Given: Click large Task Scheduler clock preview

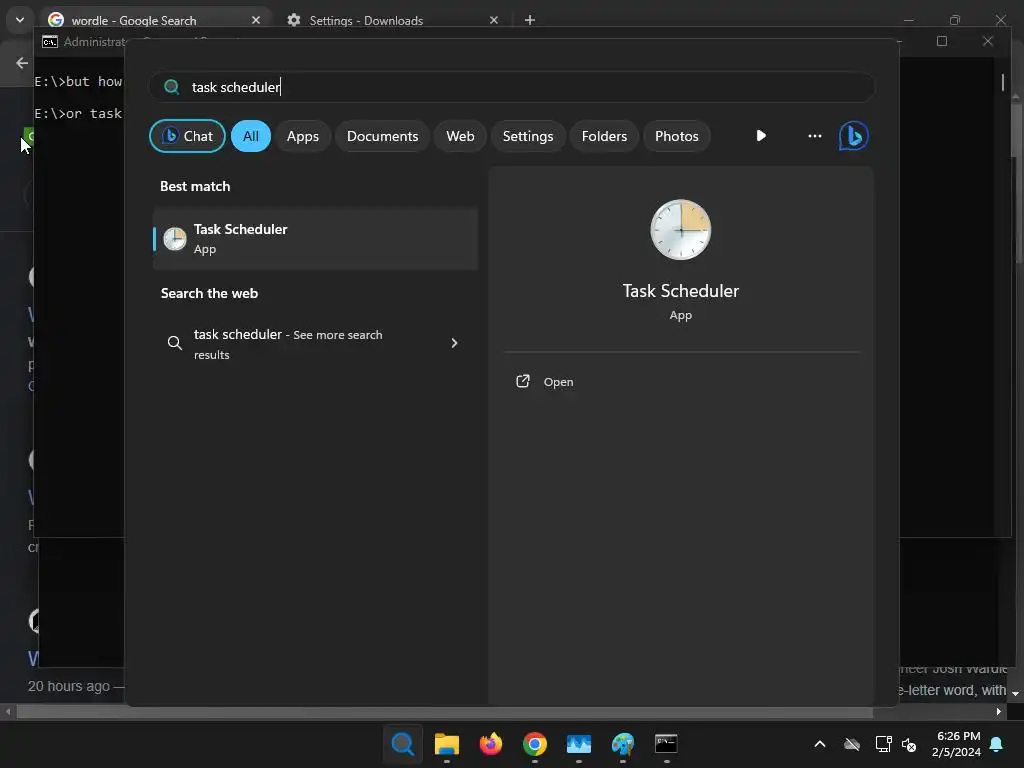Looking at the screenshot, I should 680,230.
